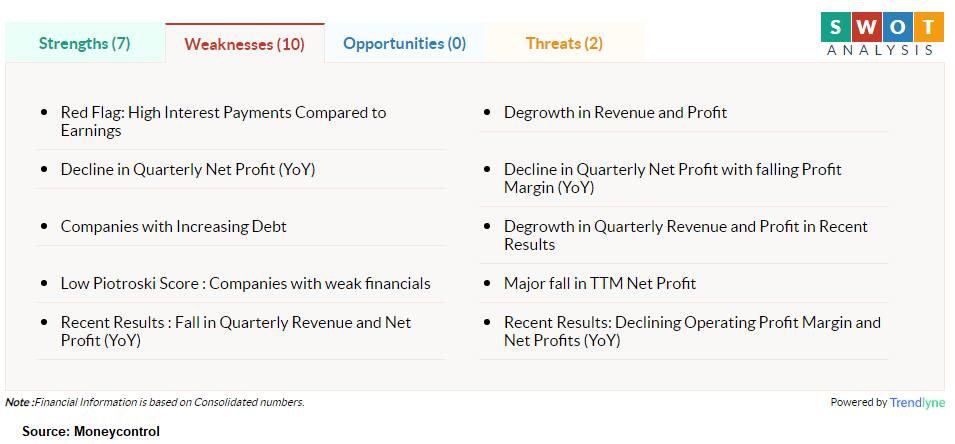Select Degrowth in Revenue and Profit
Viewport: 955px width, 444px height.
click(x=615, y=113)
